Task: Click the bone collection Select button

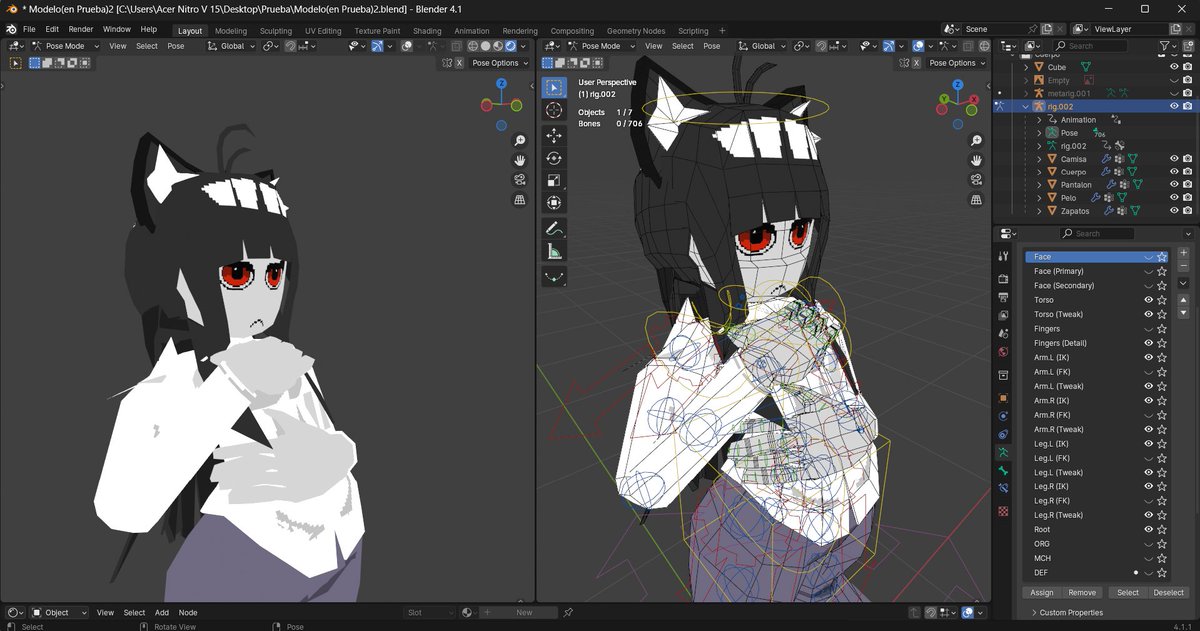Action: 1128,592
